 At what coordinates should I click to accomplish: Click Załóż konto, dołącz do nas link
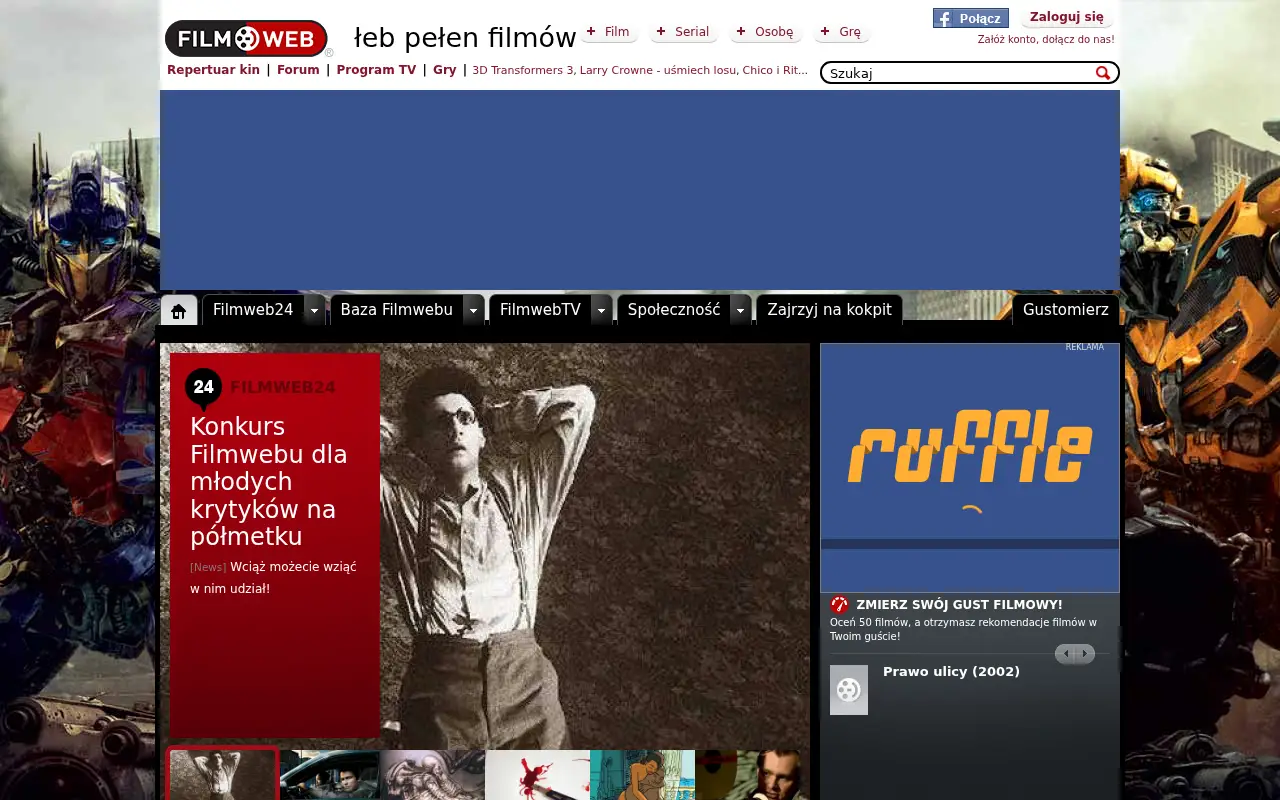pos(1046,40)
